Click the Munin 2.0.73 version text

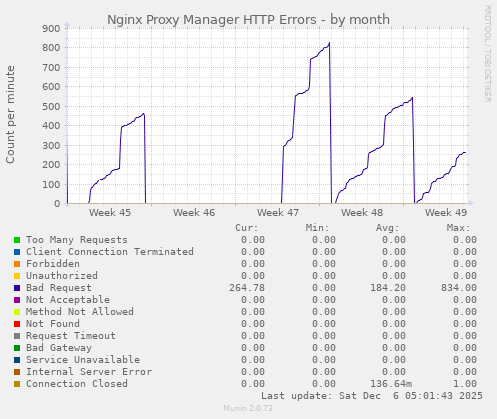(x=248, y=408)
